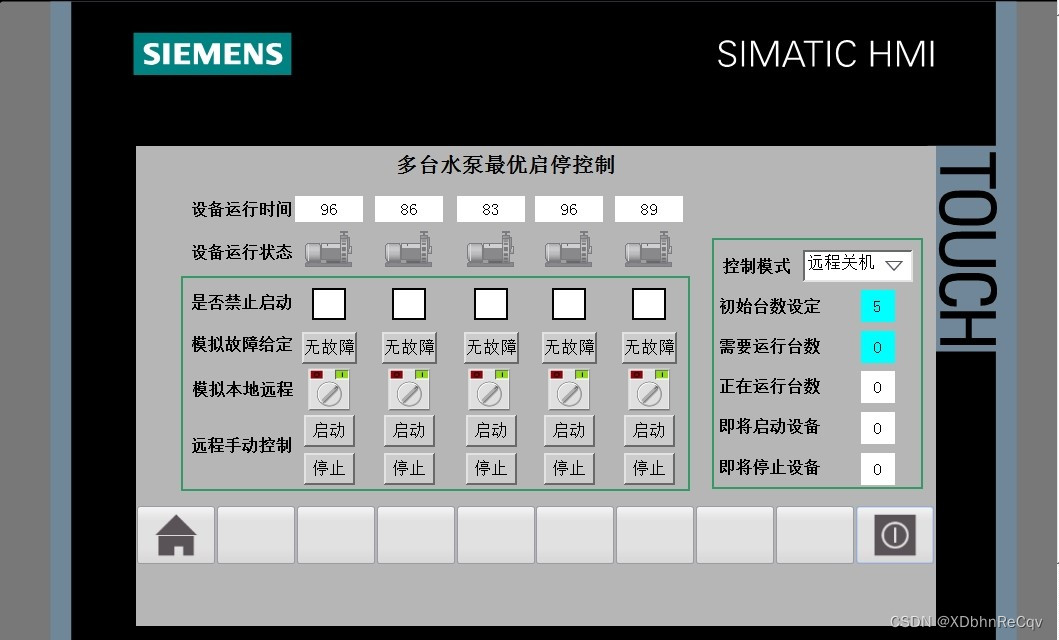Screen dimensions: 1059x640
Task: Click the 模拟故障给定 label
Action: [242, 344]
